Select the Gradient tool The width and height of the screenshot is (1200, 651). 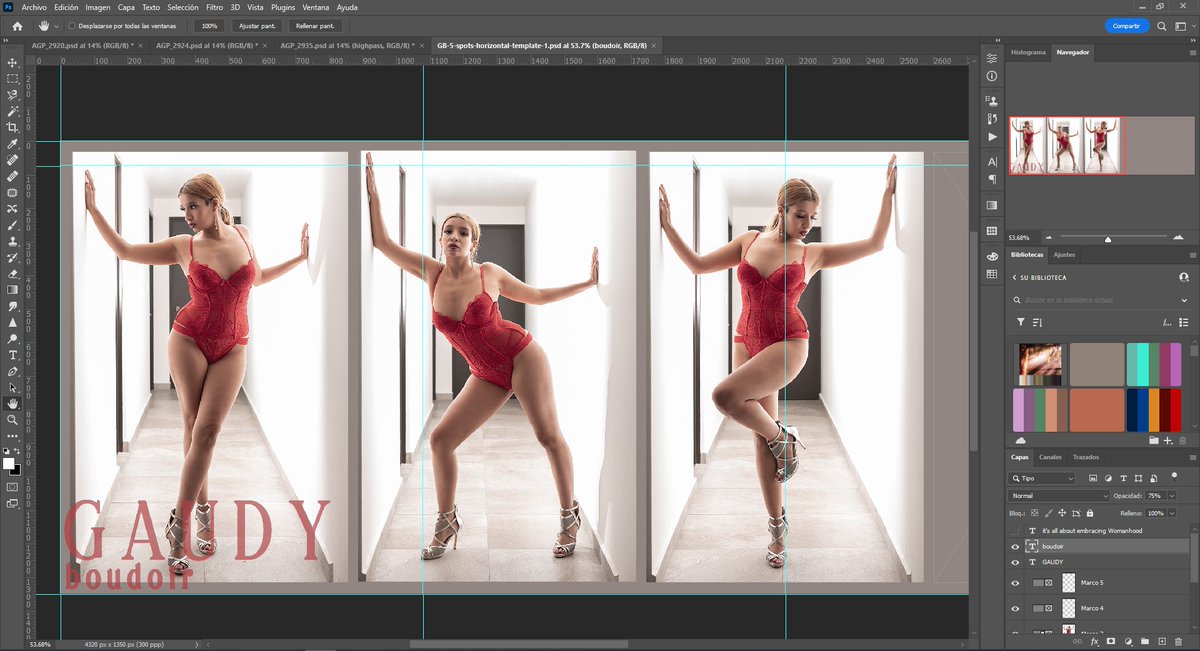coord(13,290)
